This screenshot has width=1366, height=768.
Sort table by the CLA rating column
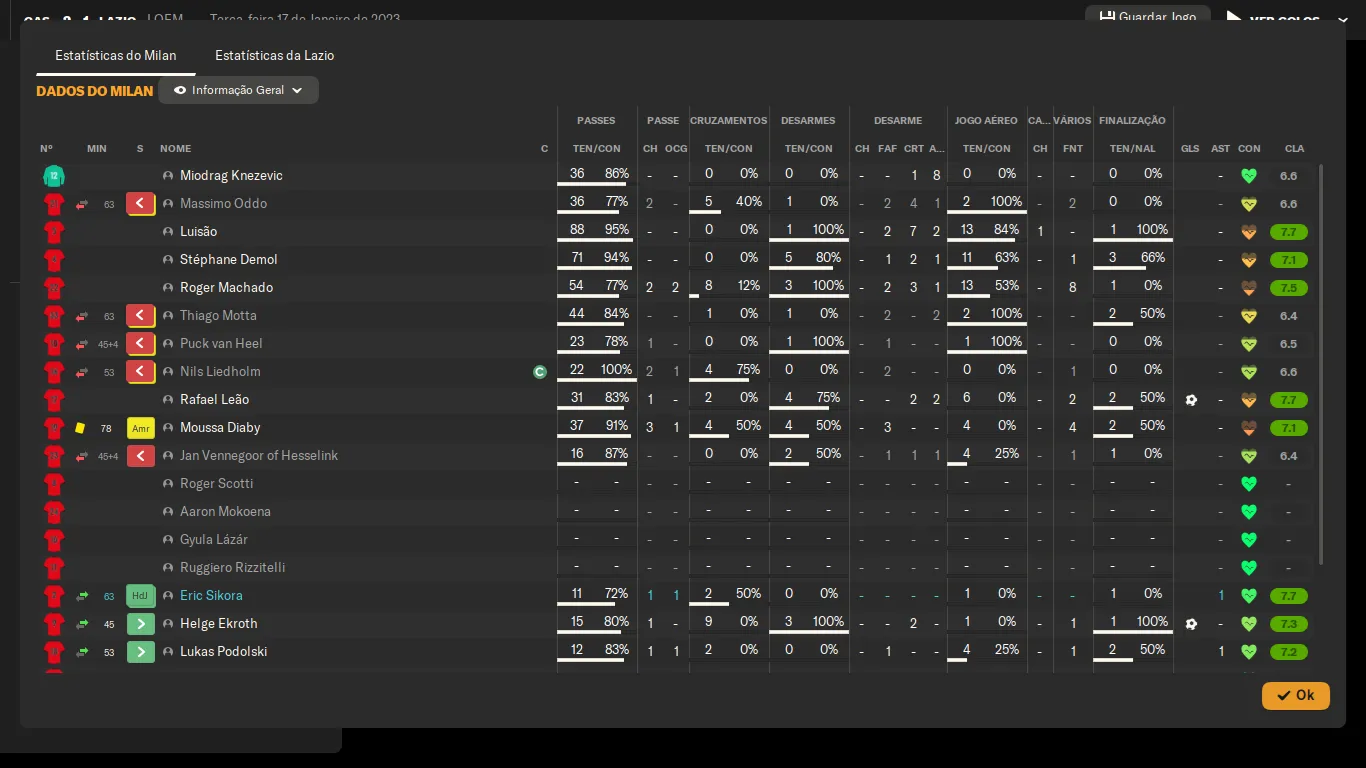(x=1294, y=149)
